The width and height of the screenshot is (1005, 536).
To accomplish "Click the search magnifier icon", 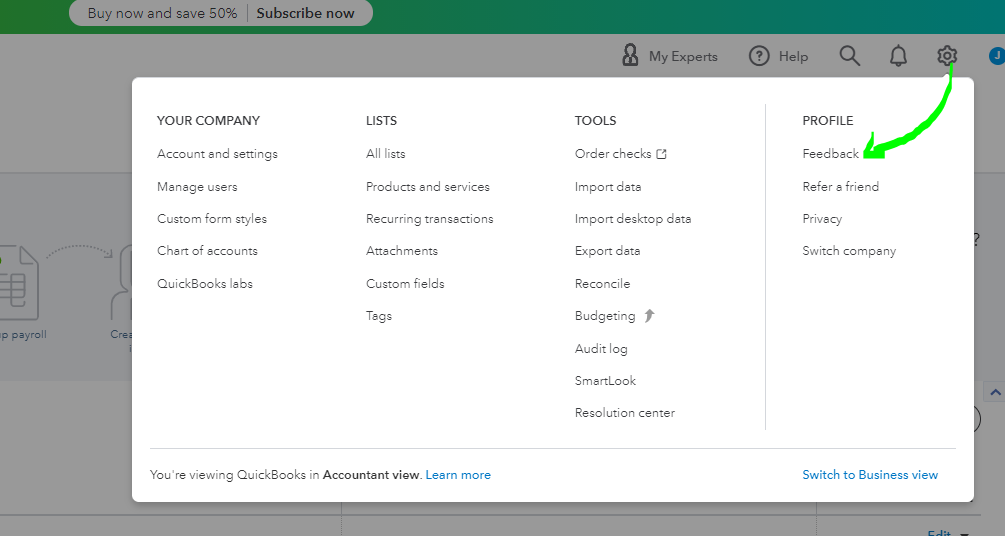I will point(849,56).
